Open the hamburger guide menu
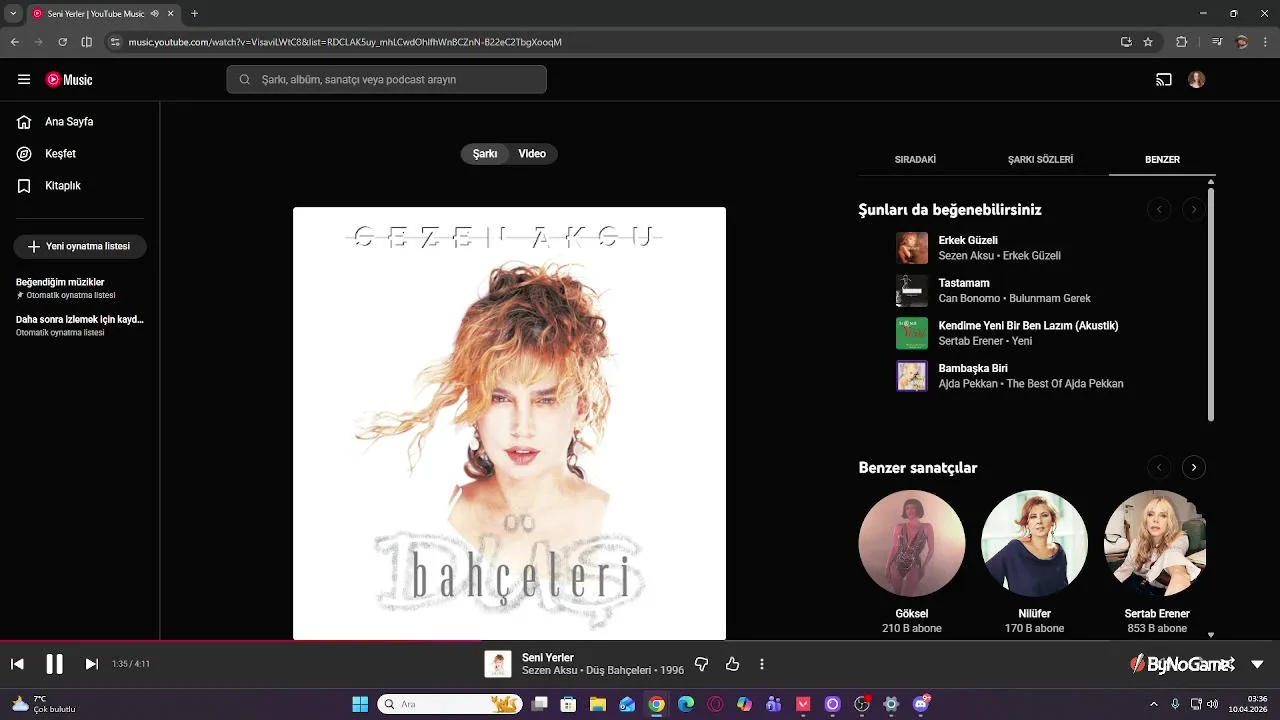The width and height of the screenshot is (1280, 720). [x=24, y=80]
